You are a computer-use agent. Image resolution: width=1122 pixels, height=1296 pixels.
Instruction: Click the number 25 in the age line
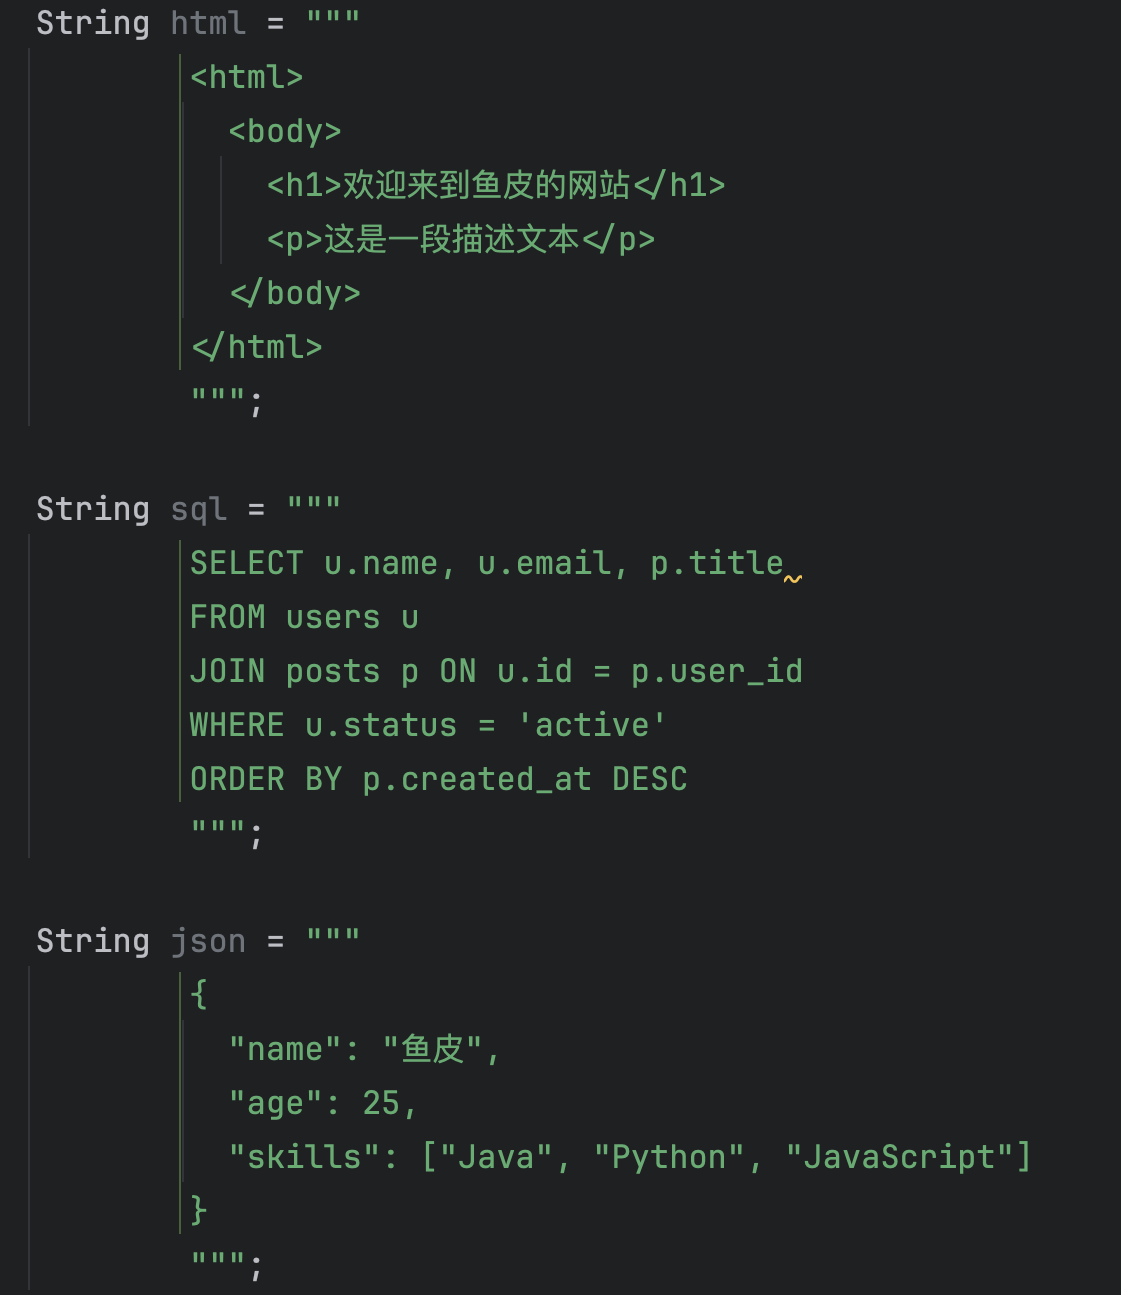click(x=381, y=1103)
